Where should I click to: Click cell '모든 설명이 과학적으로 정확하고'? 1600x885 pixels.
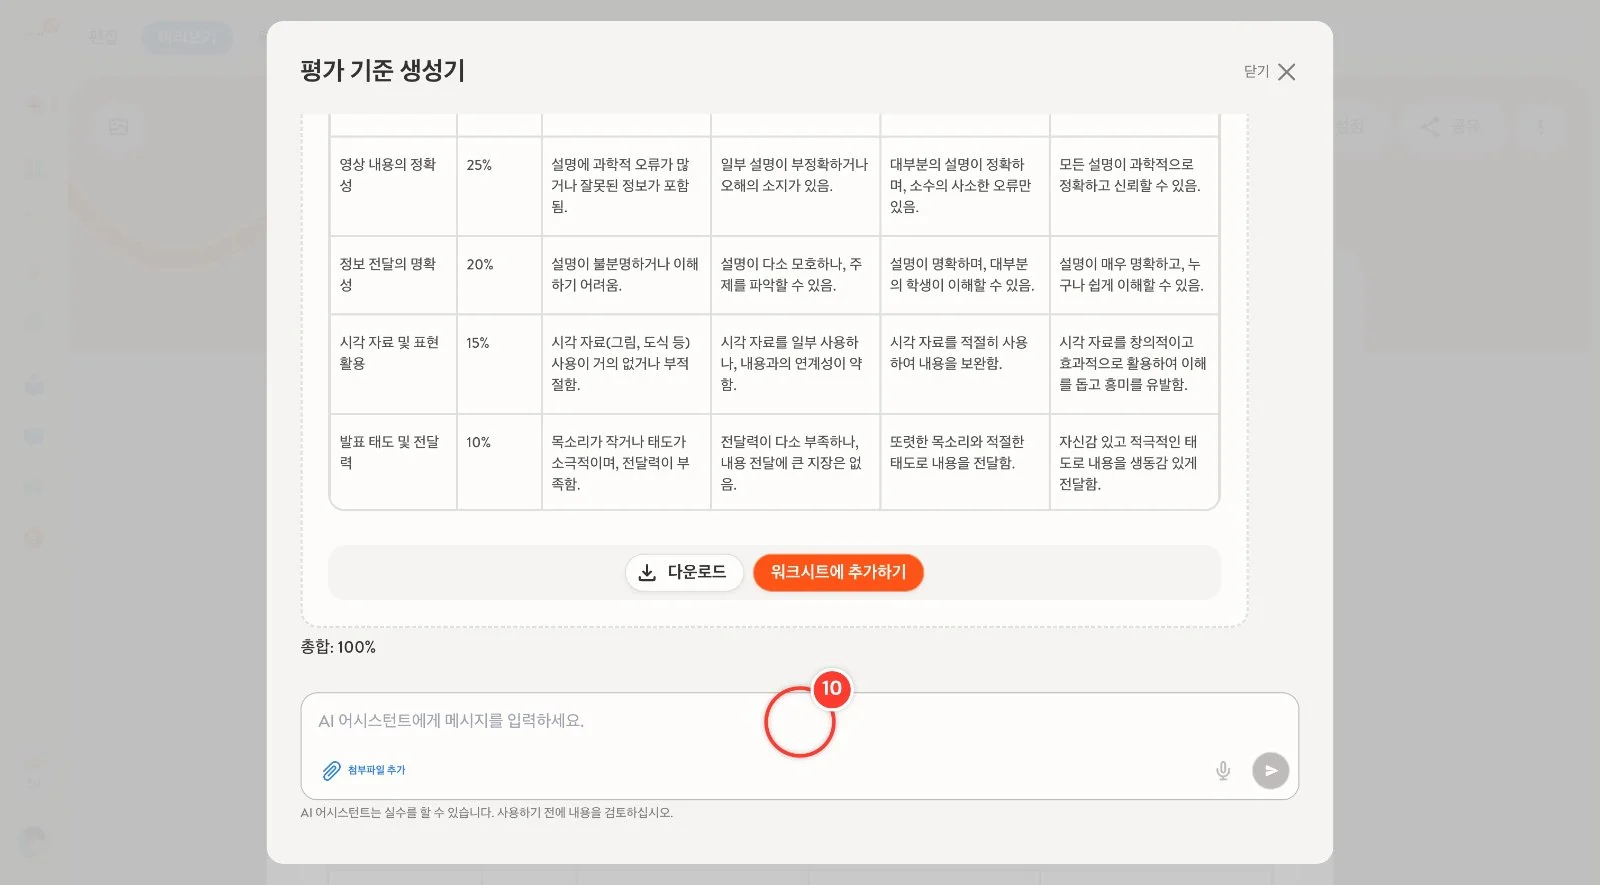point(1134,186)
